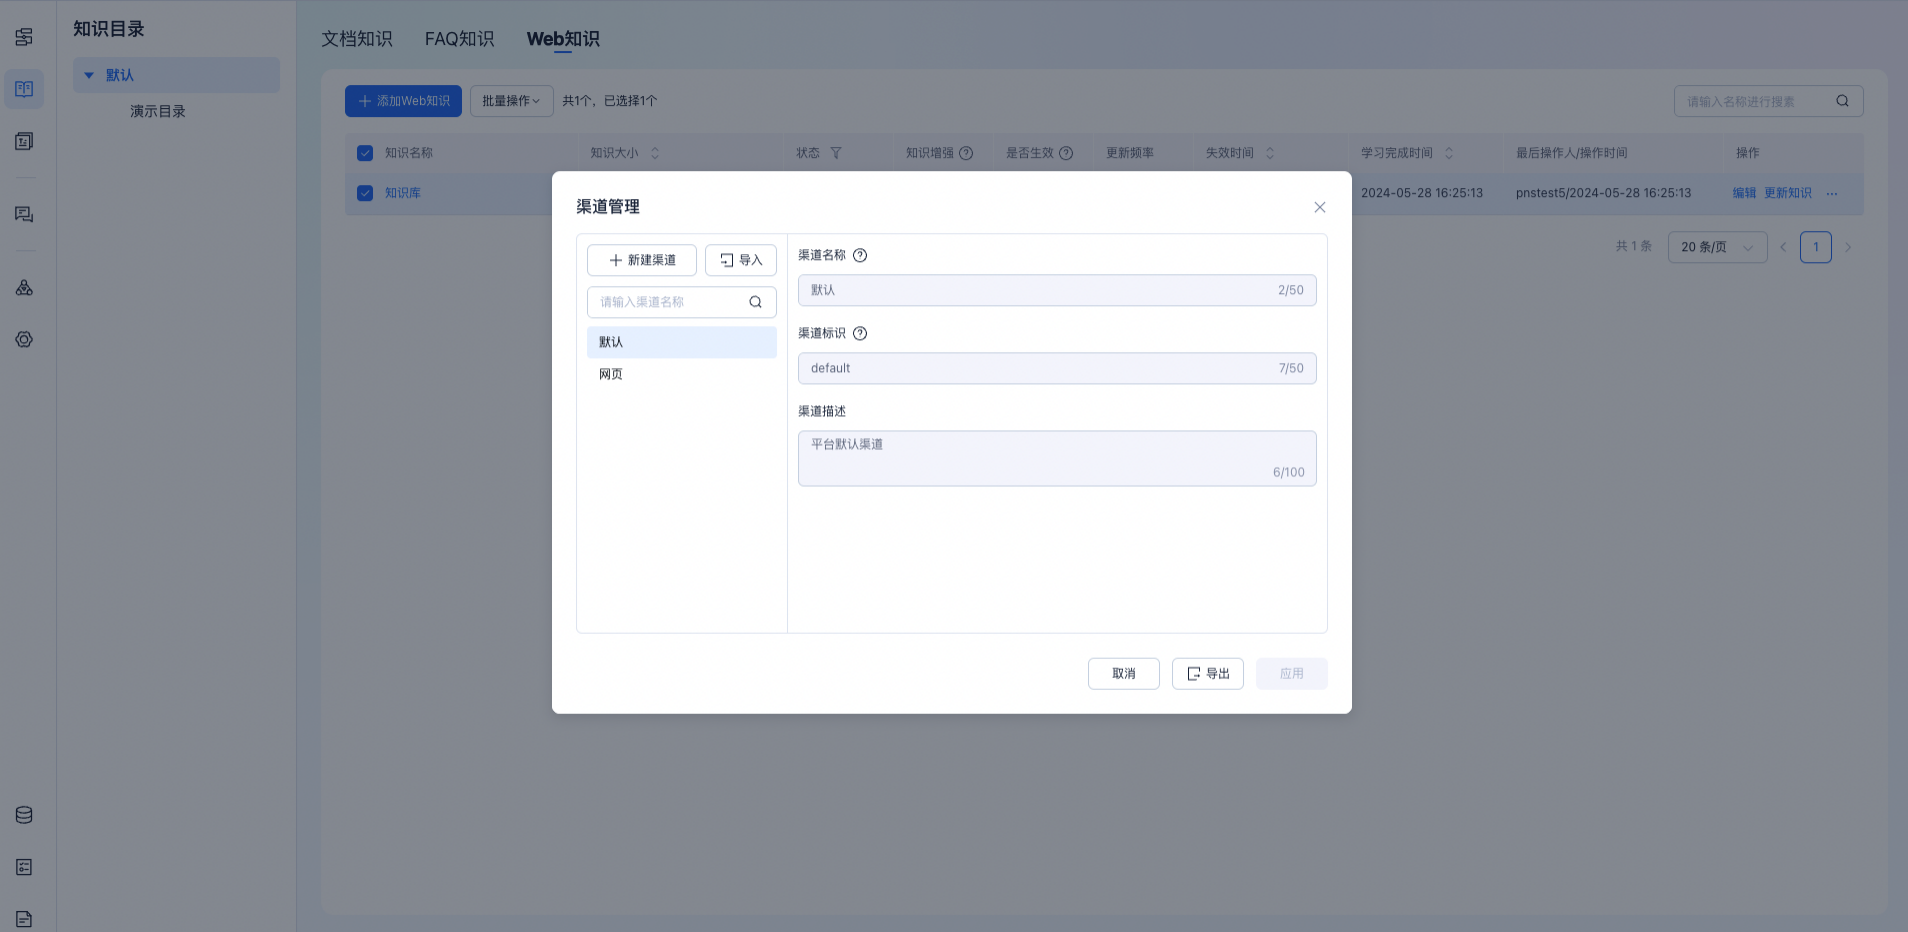
Task: Go to next page arrow
Action: (1848, 247)
